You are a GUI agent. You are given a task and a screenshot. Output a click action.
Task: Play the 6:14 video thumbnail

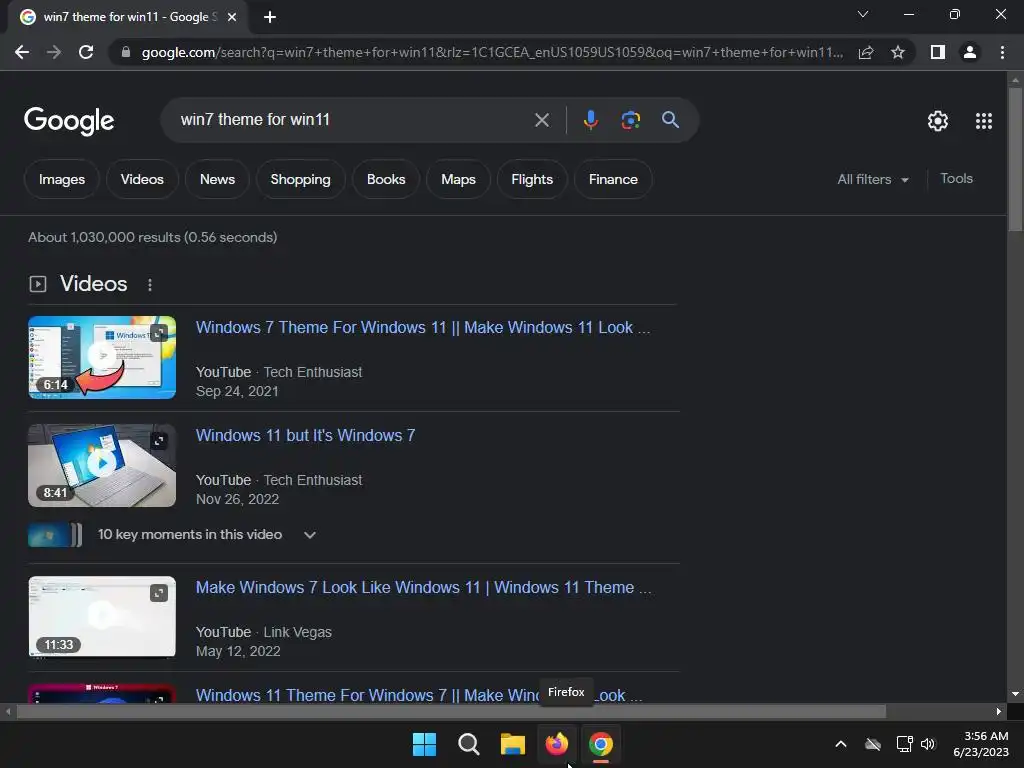coord(102,357)
